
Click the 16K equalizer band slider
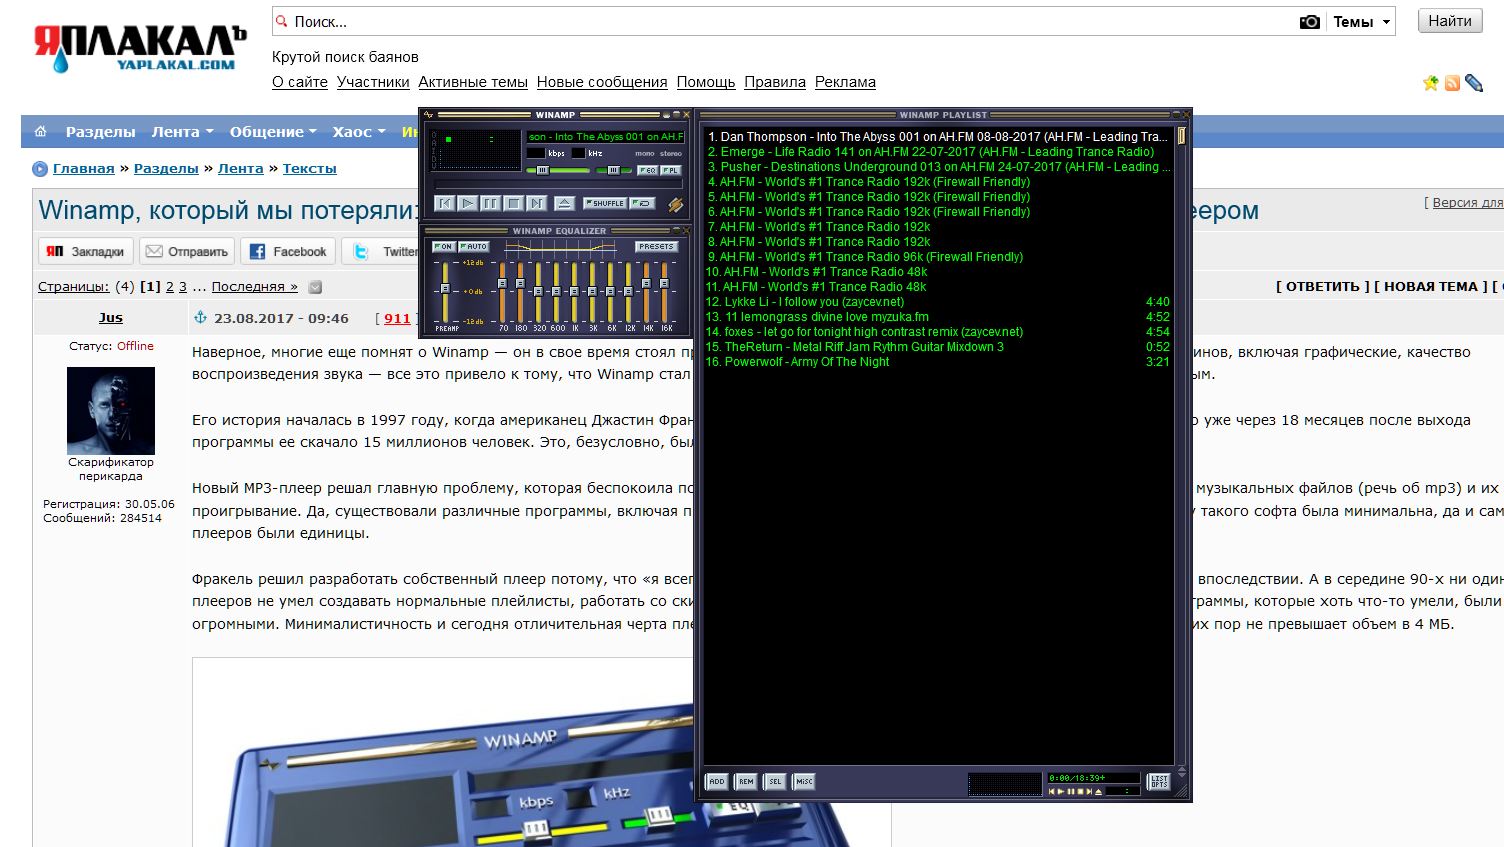665,290
